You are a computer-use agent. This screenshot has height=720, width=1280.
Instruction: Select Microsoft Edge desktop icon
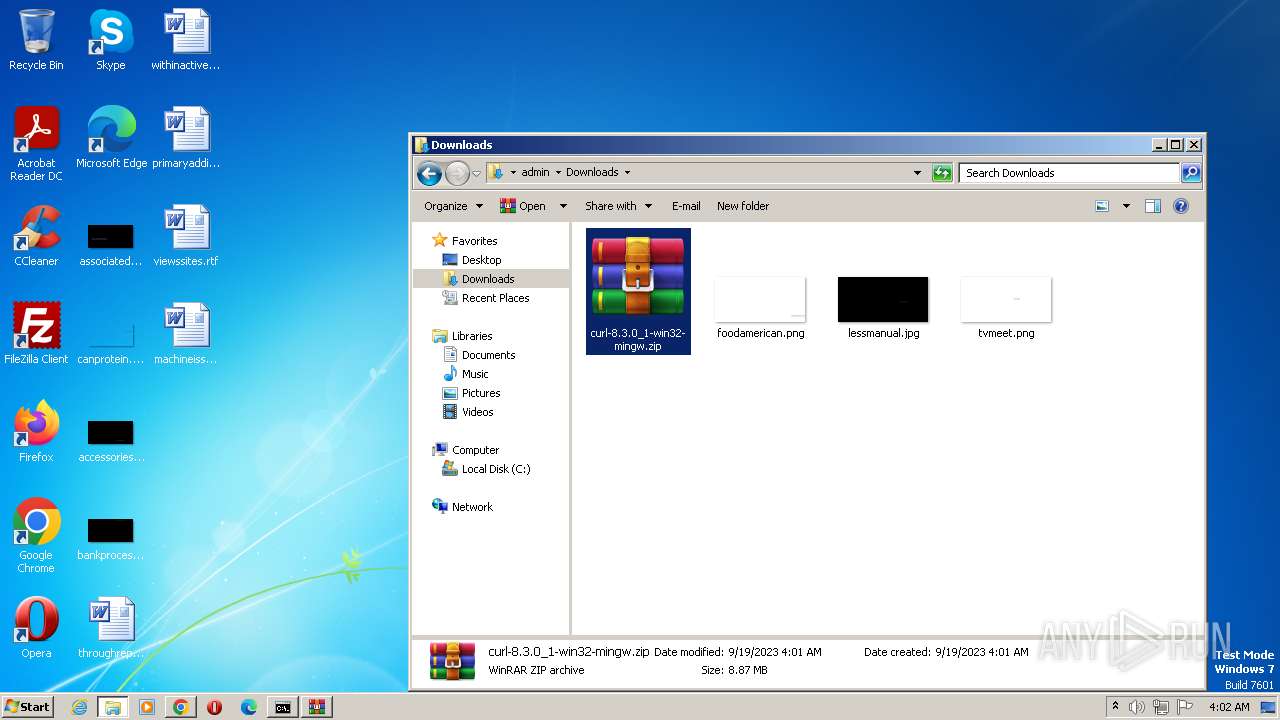(111, 138)
